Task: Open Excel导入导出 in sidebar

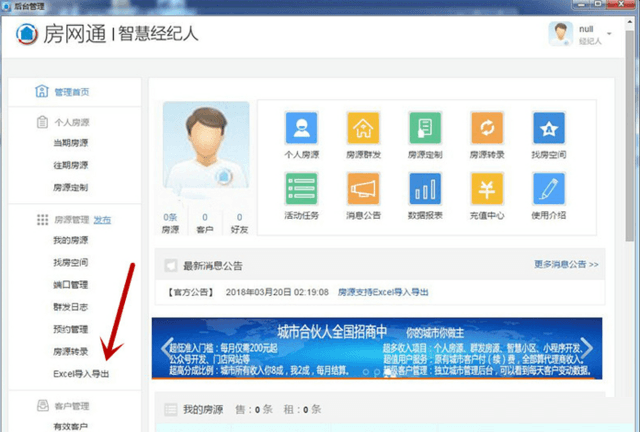Action: tap(81, 374)
